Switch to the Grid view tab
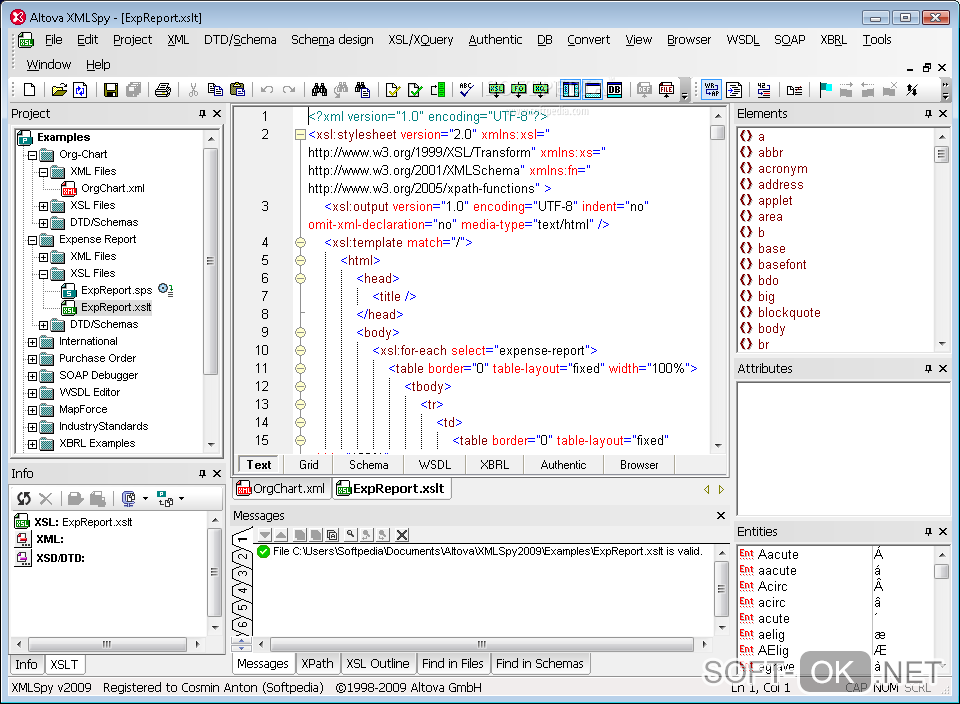The image size is (960, 704). (308, 465)
